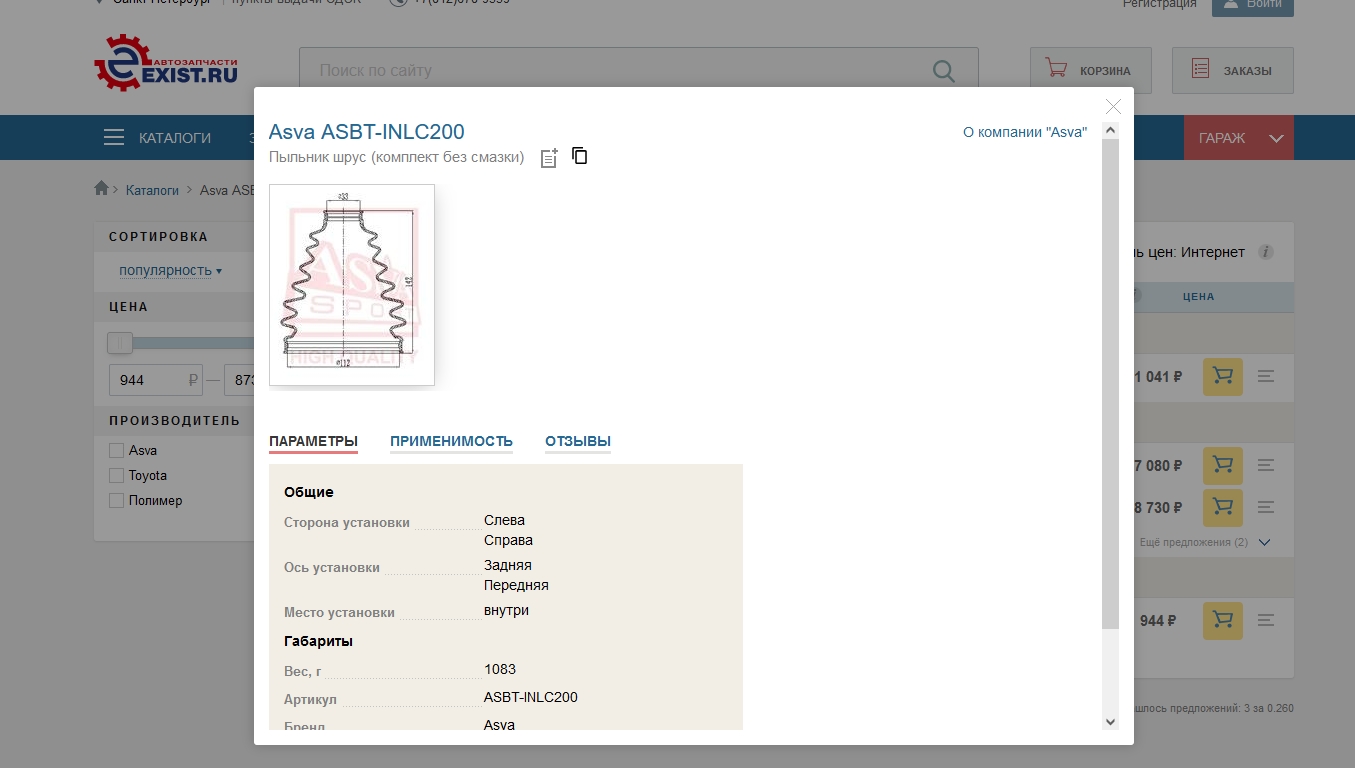Click the copy part number icon
The height and width of the screenshot is (768, 1355).
(x=580, y=155)
